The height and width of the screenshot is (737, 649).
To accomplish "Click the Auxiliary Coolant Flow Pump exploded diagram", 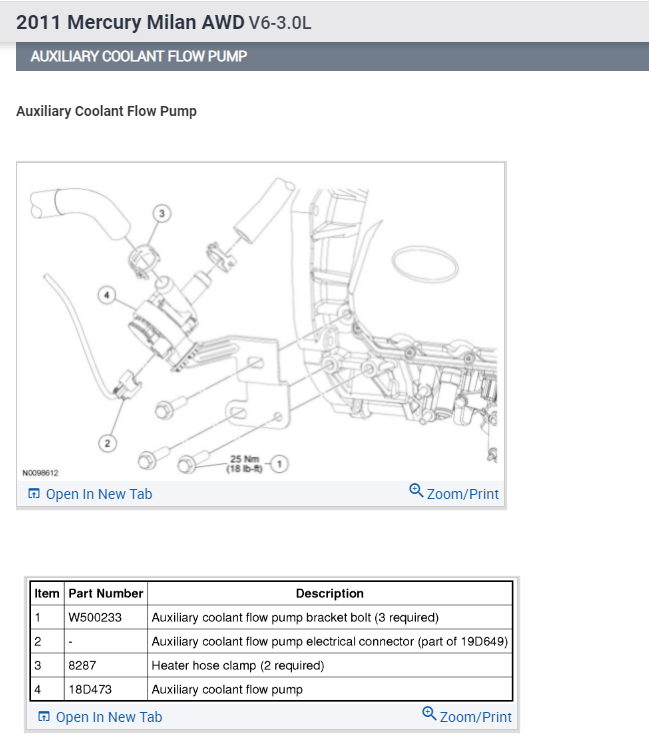I will (261, 322).
